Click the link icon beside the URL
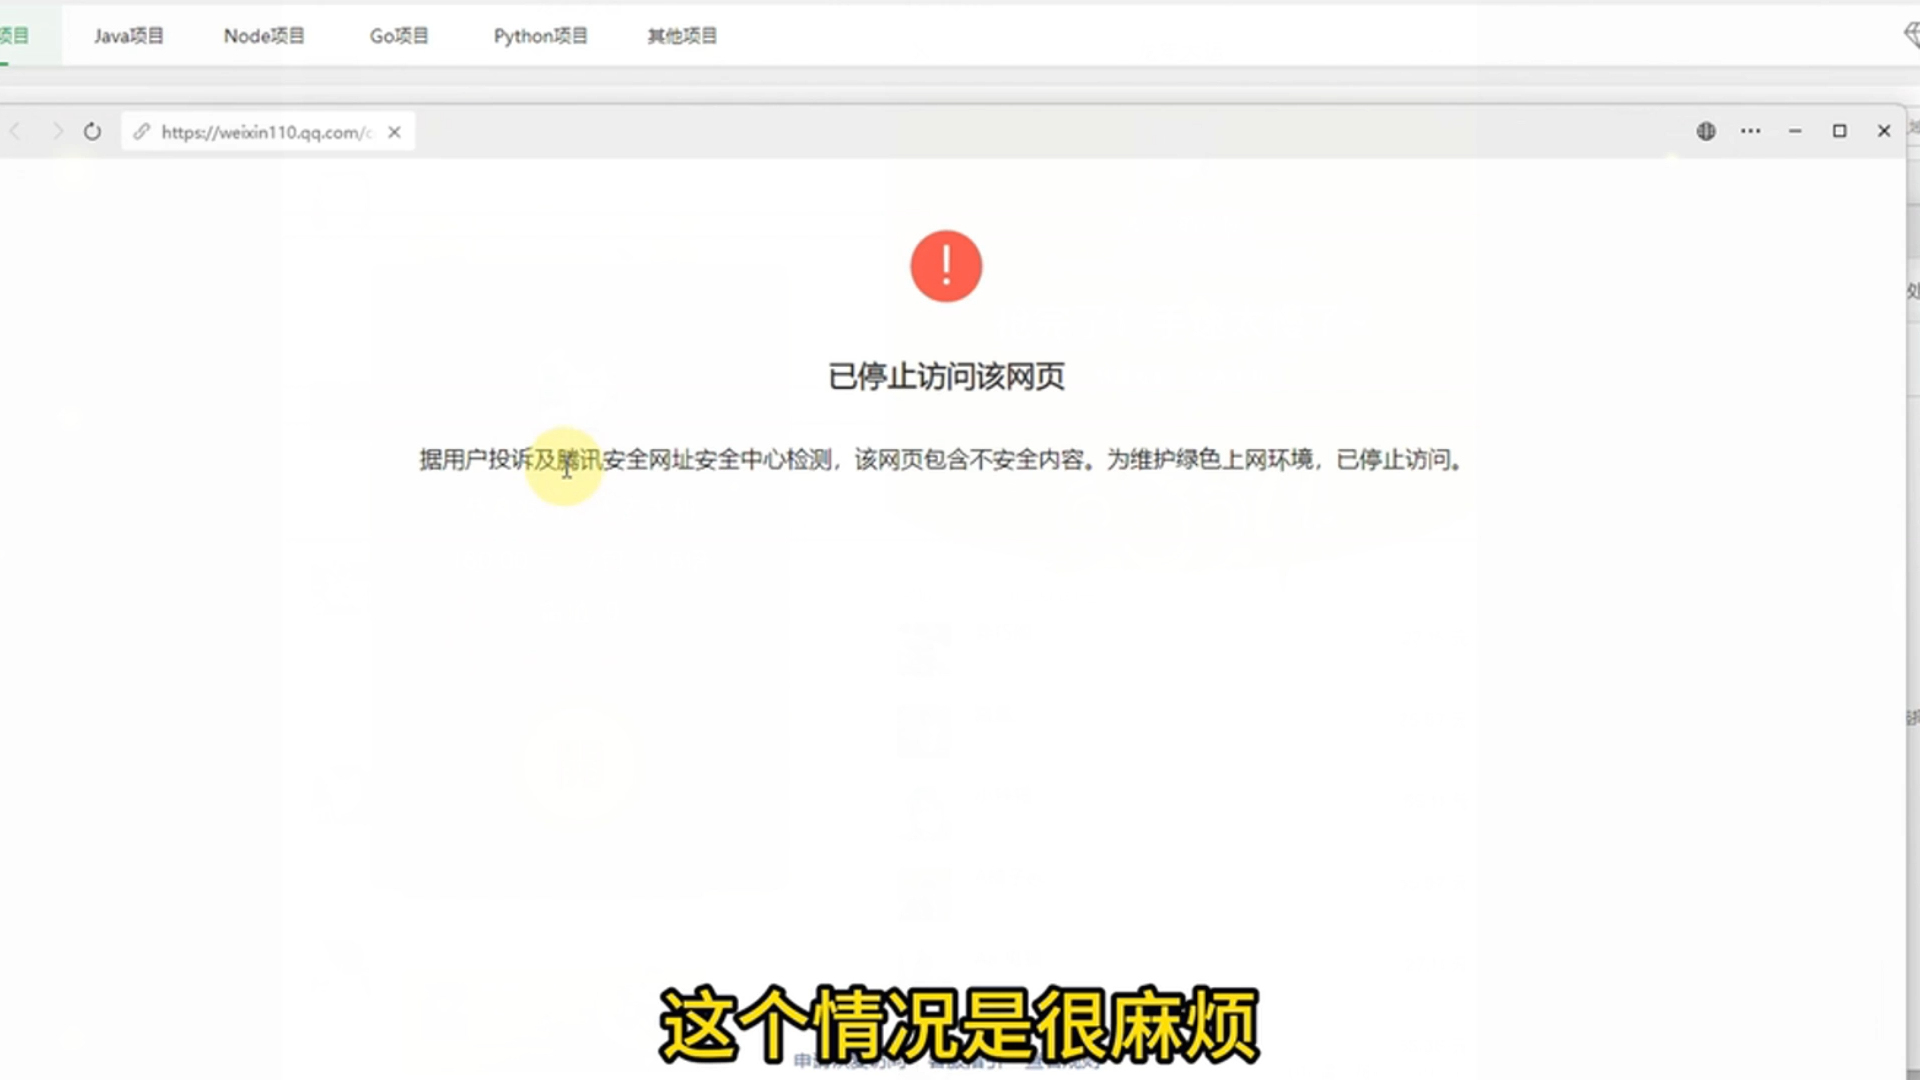The height and width of the screenshot is (1080, 1920). point(142,131)
